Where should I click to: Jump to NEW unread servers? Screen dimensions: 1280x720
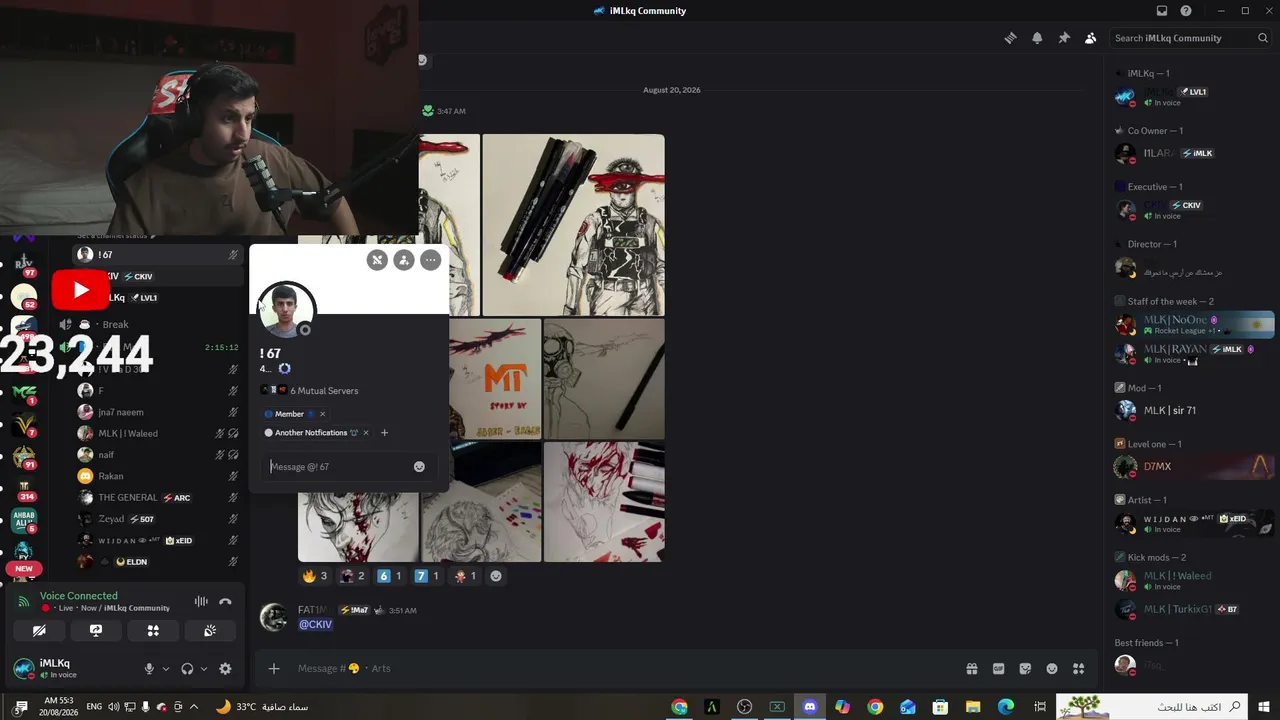click(x=24, y=568)
